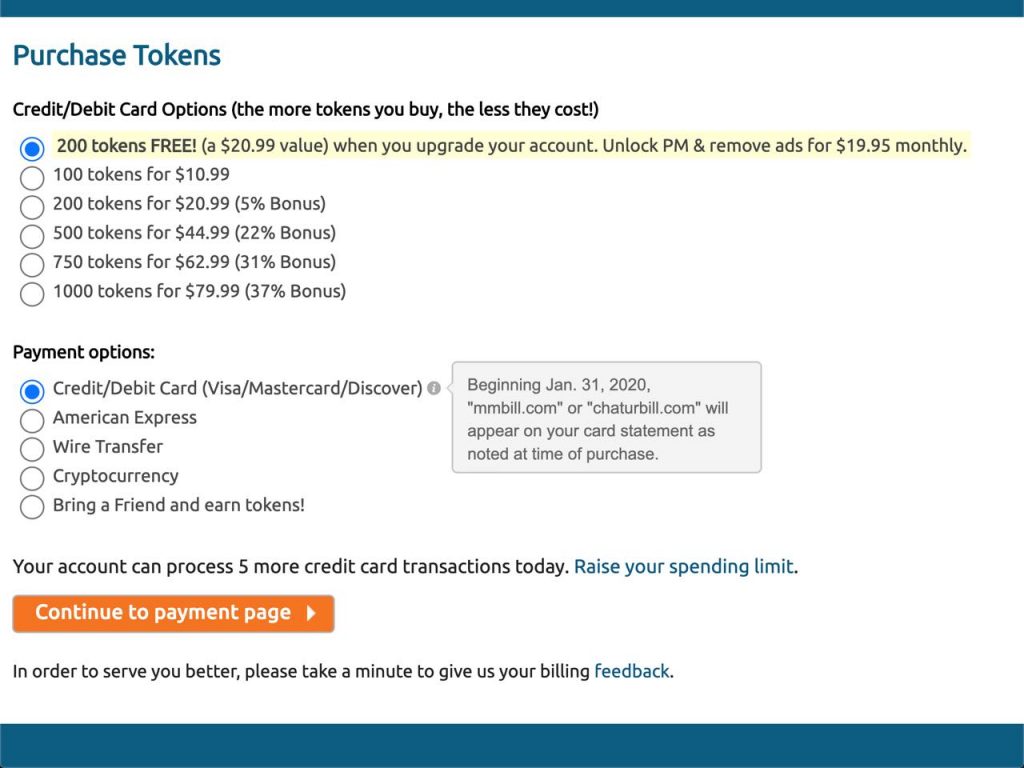Select 1000 tokens for $79.99 option
Image resolution: width=1024 pixels, height=768 pixels.
[x=32, y=294]
